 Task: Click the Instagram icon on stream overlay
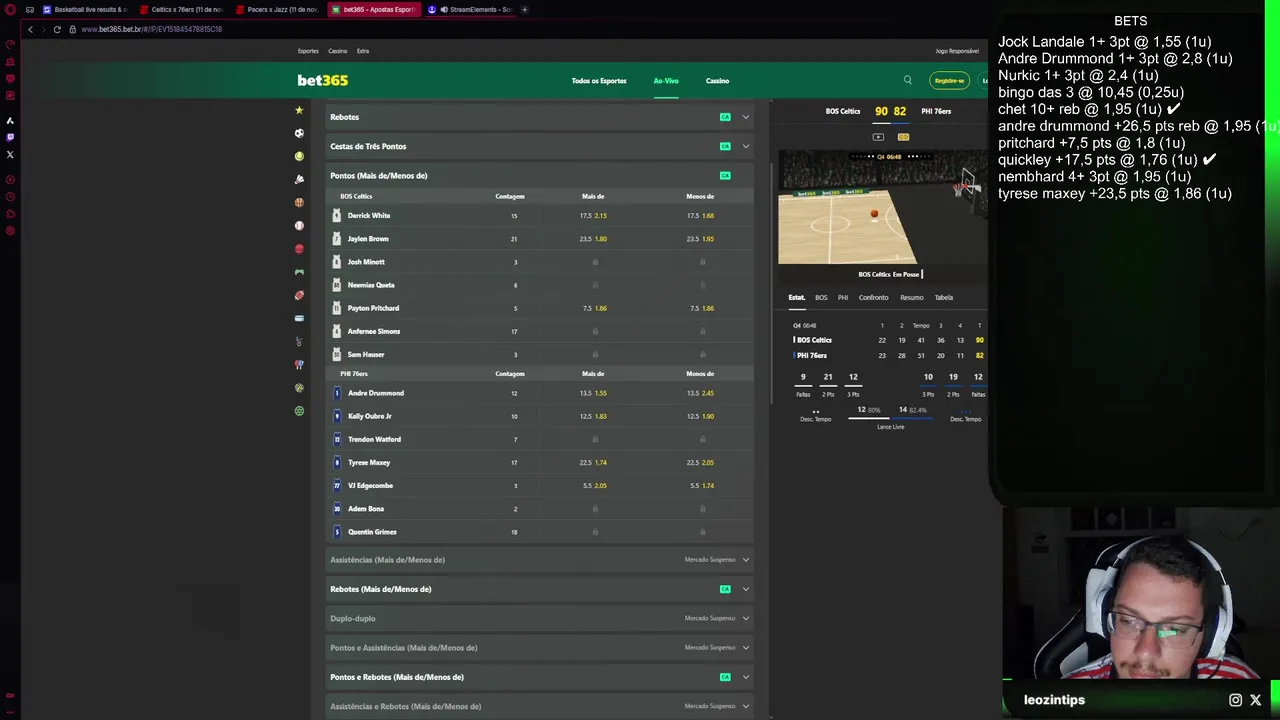(1235, 700)
